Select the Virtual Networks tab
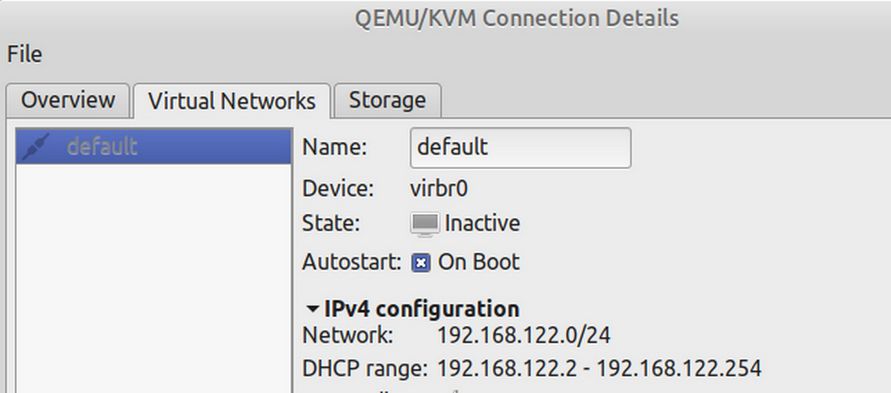The width and height of the screenshot is (891, 393). (x=231, y=101)
